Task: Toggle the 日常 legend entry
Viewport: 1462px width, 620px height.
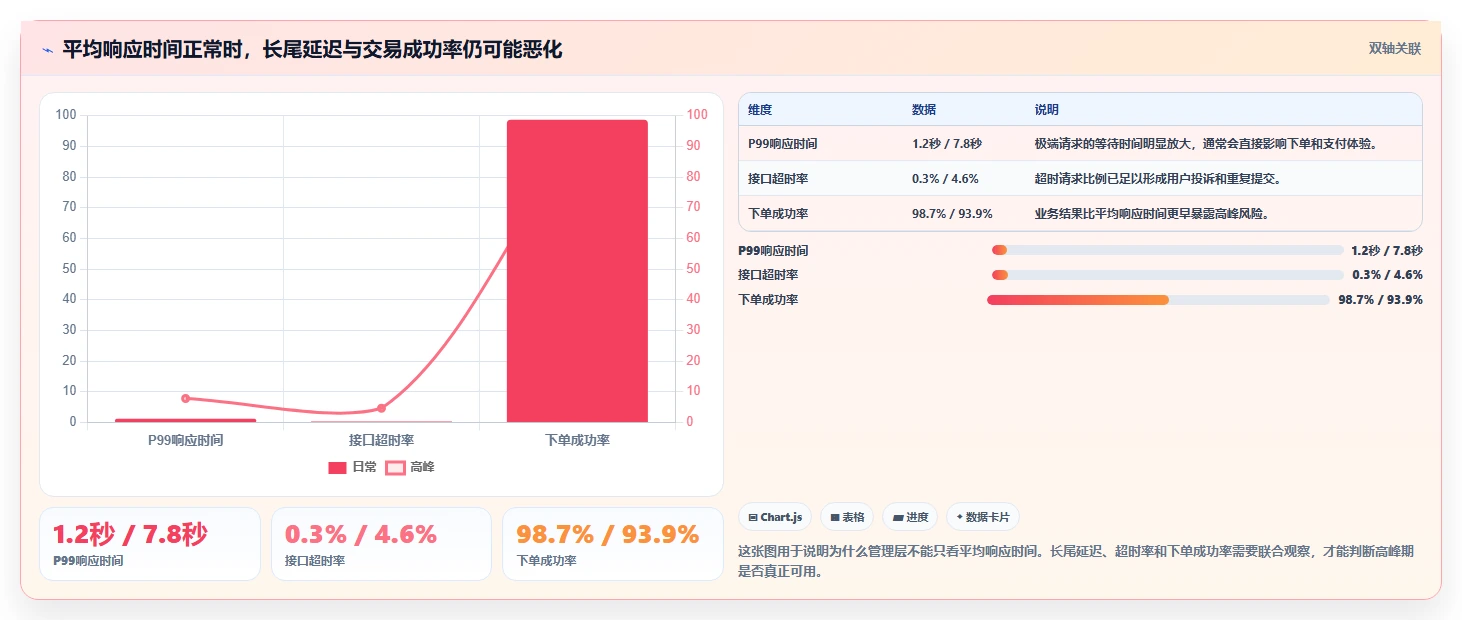Action: (353, 467)
